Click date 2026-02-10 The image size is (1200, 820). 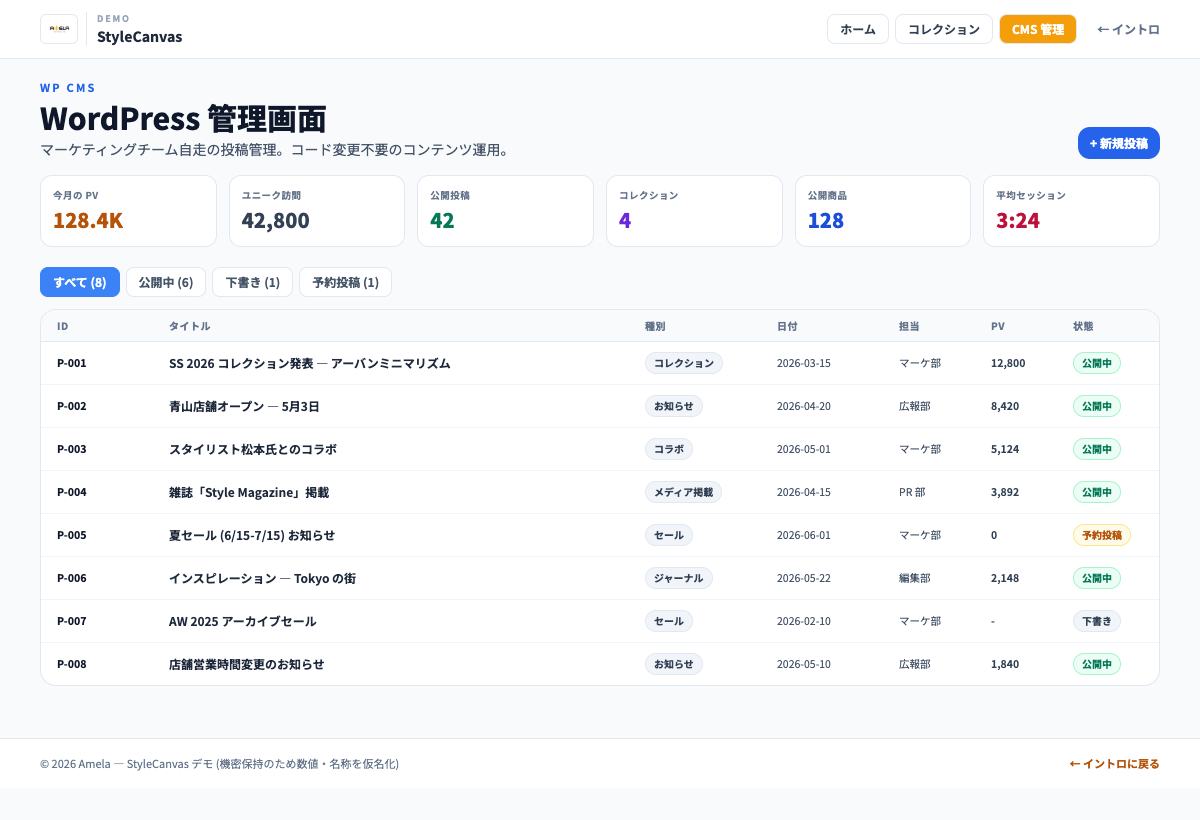click(804, 621)
